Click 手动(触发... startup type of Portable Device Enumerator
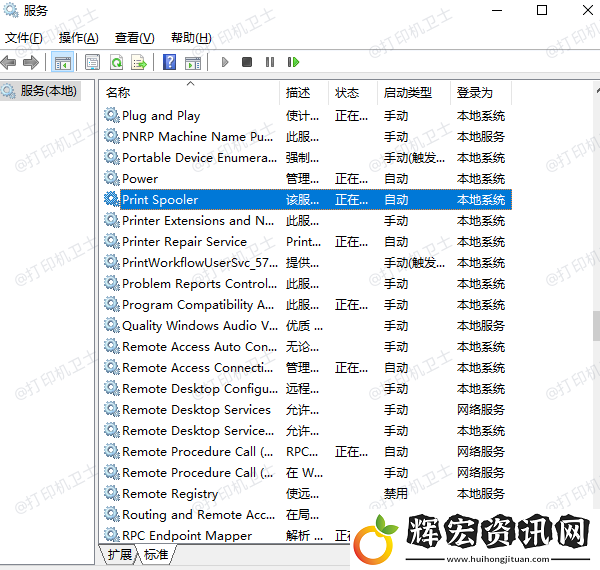600x570 pixels. tap(414, 158)
